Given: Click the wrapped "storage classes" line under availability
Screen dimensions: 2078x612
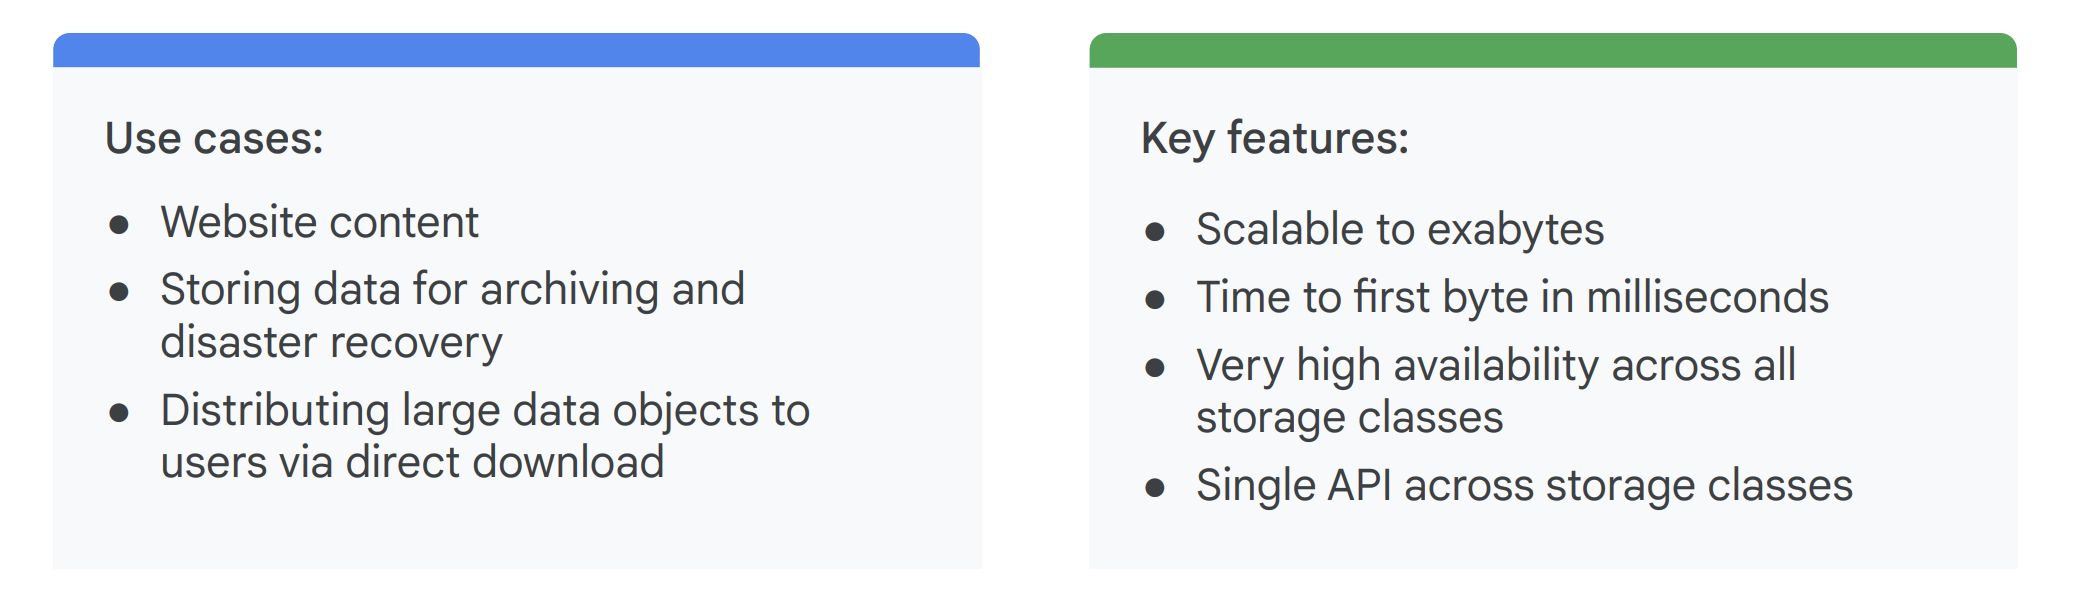Looking at the screenshot, I should 1349,417.
